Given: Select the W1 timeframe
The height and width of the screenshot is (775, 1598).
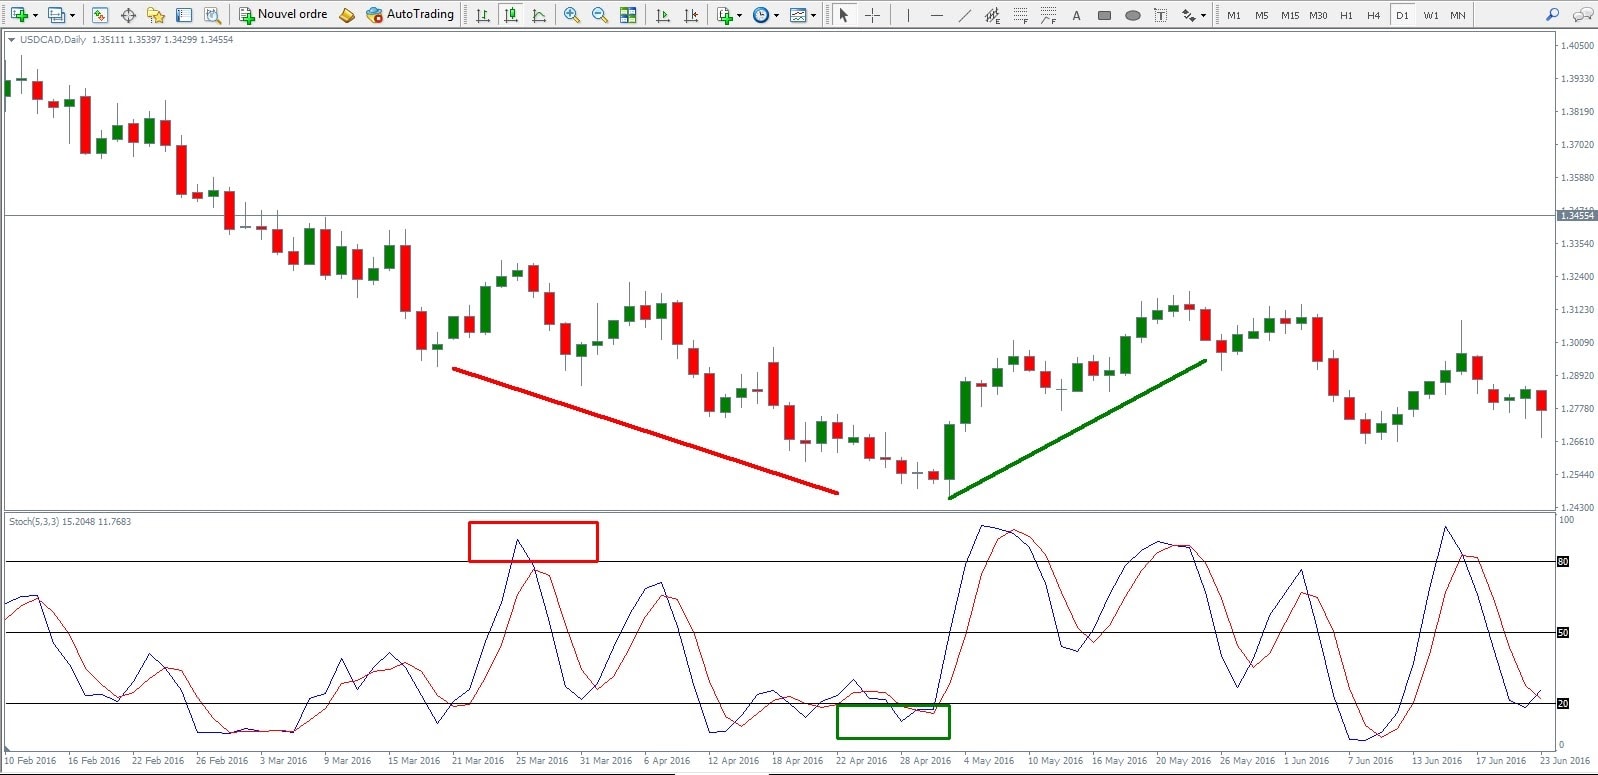Looking at the screenshot, I should [1431, 15].
